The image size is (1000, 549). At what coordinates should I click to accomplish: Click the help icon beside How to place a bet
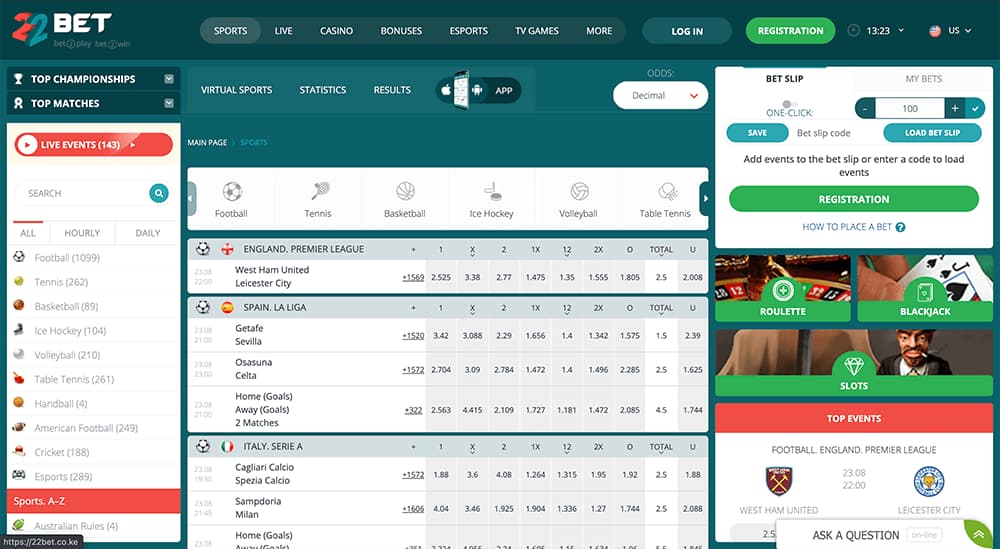point(901,227)
